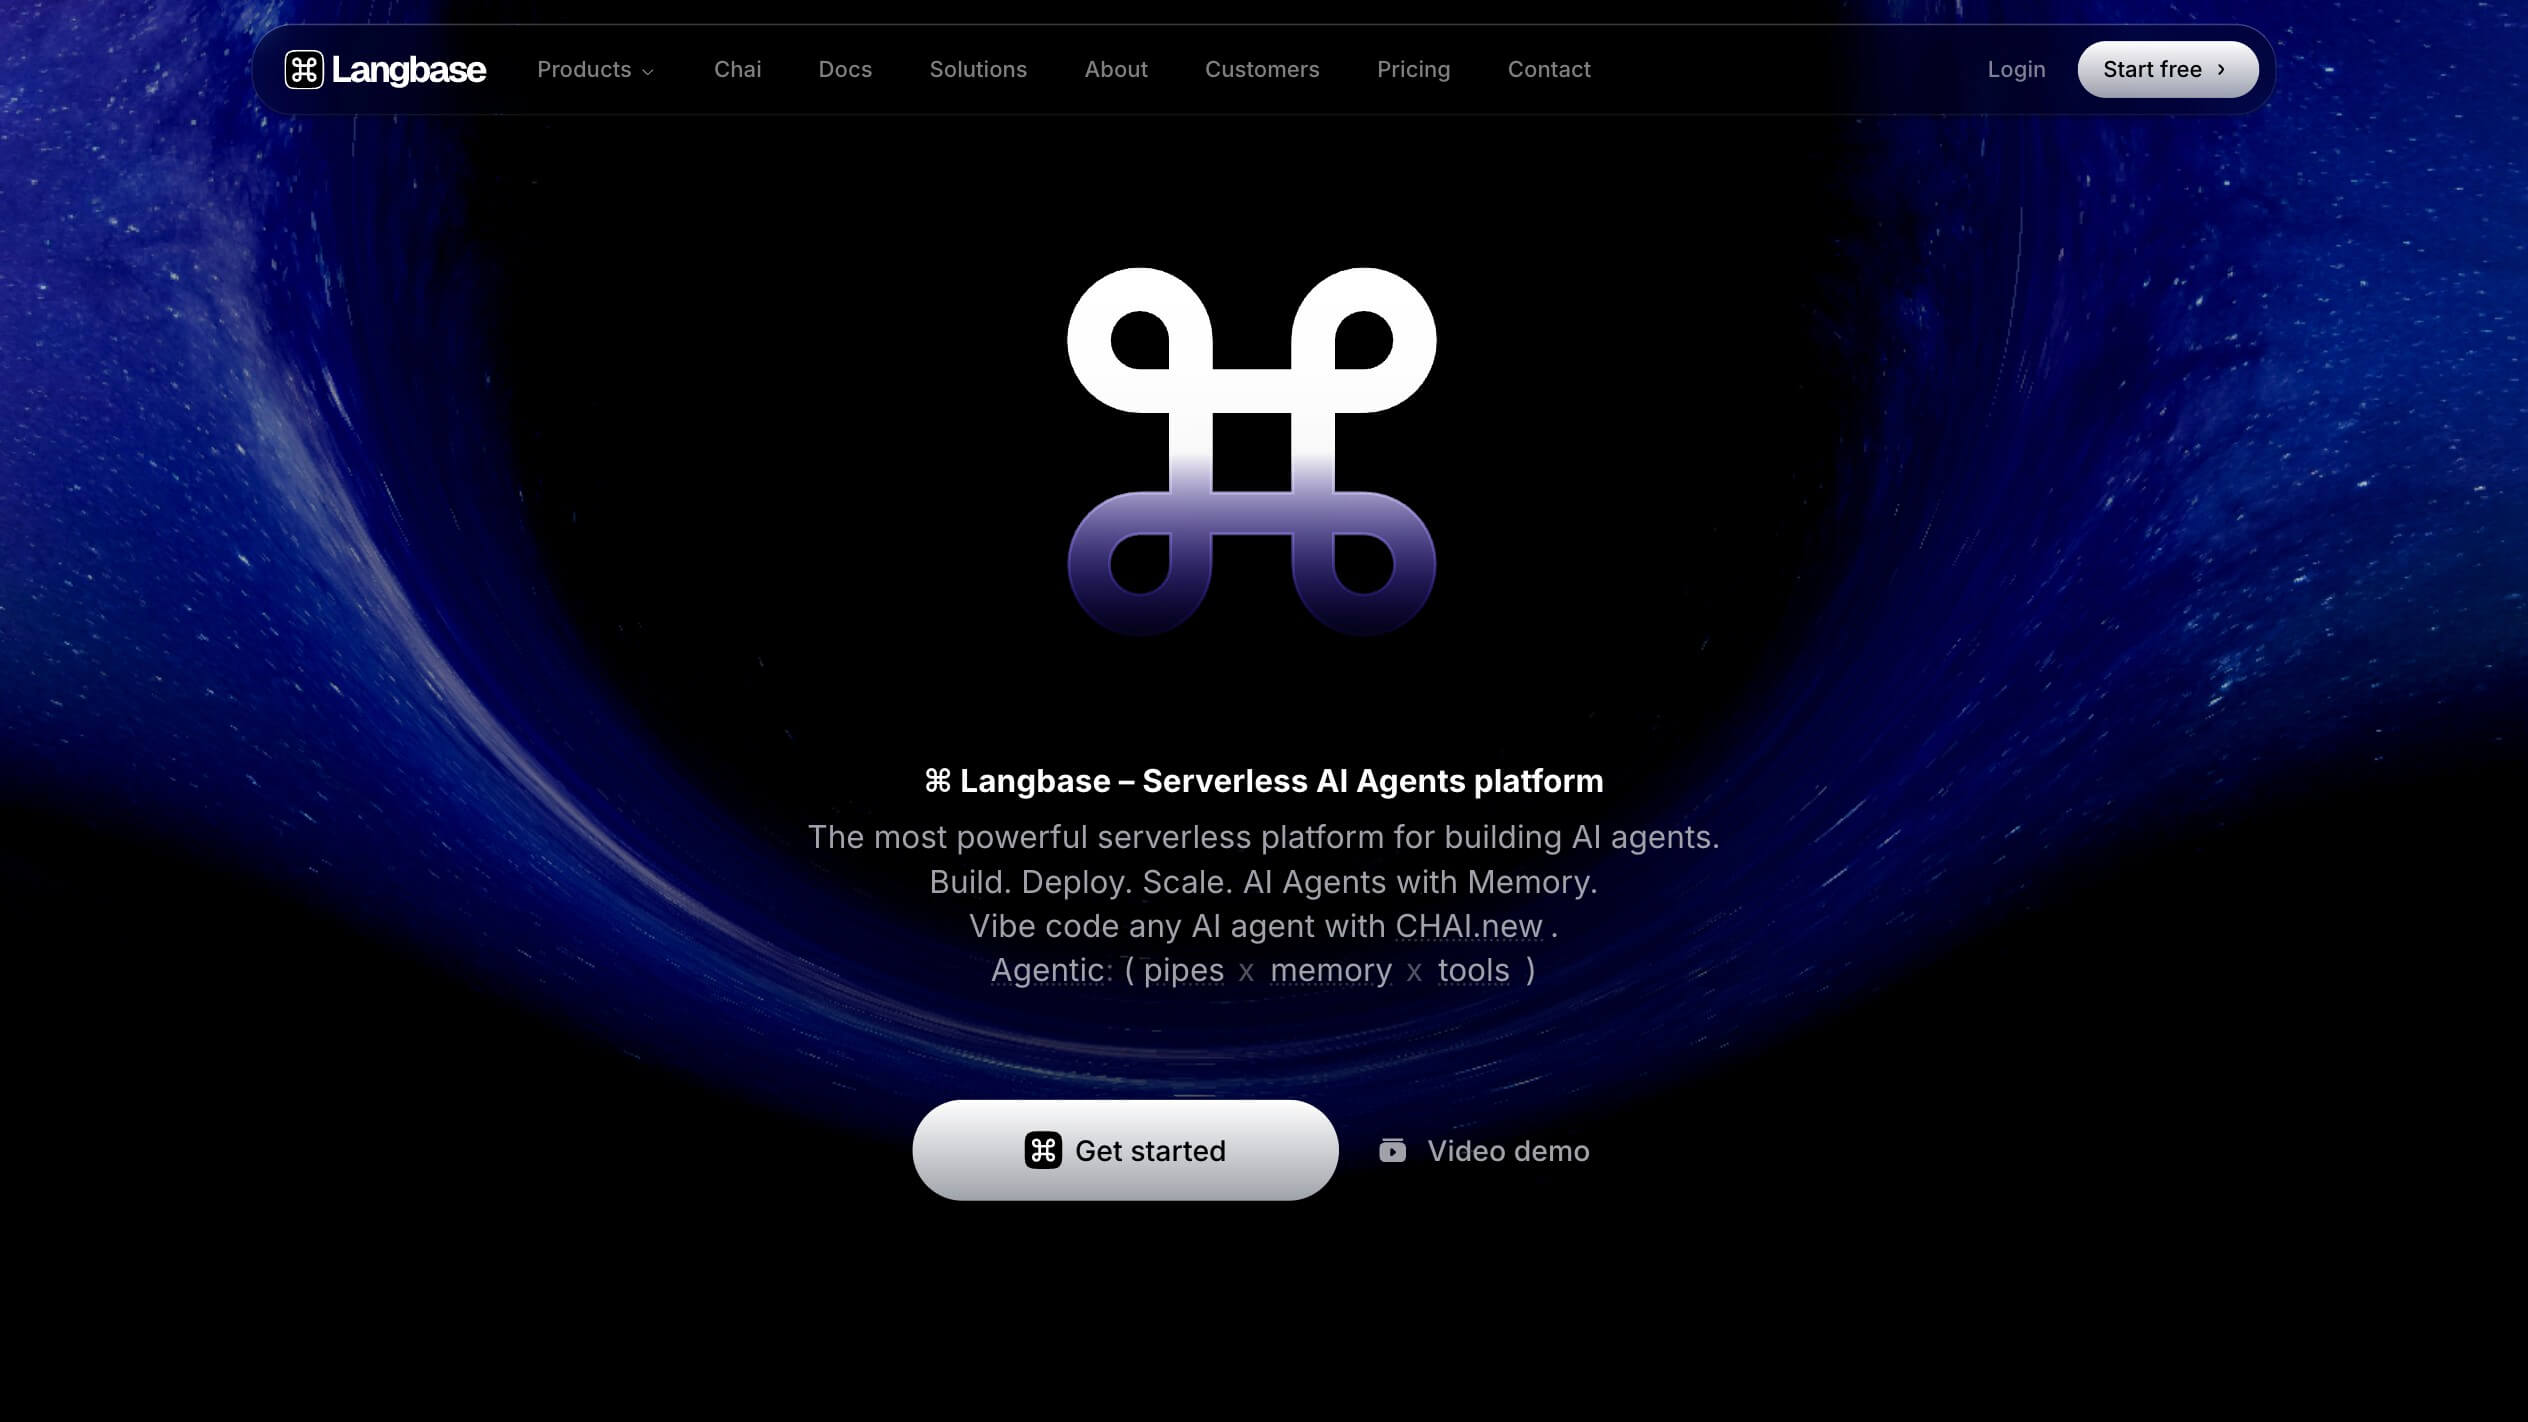The width and height of the screenshot is (2528, 1422).
Task: Click the Langbase command logo in navbar
Action: (307, 69)
